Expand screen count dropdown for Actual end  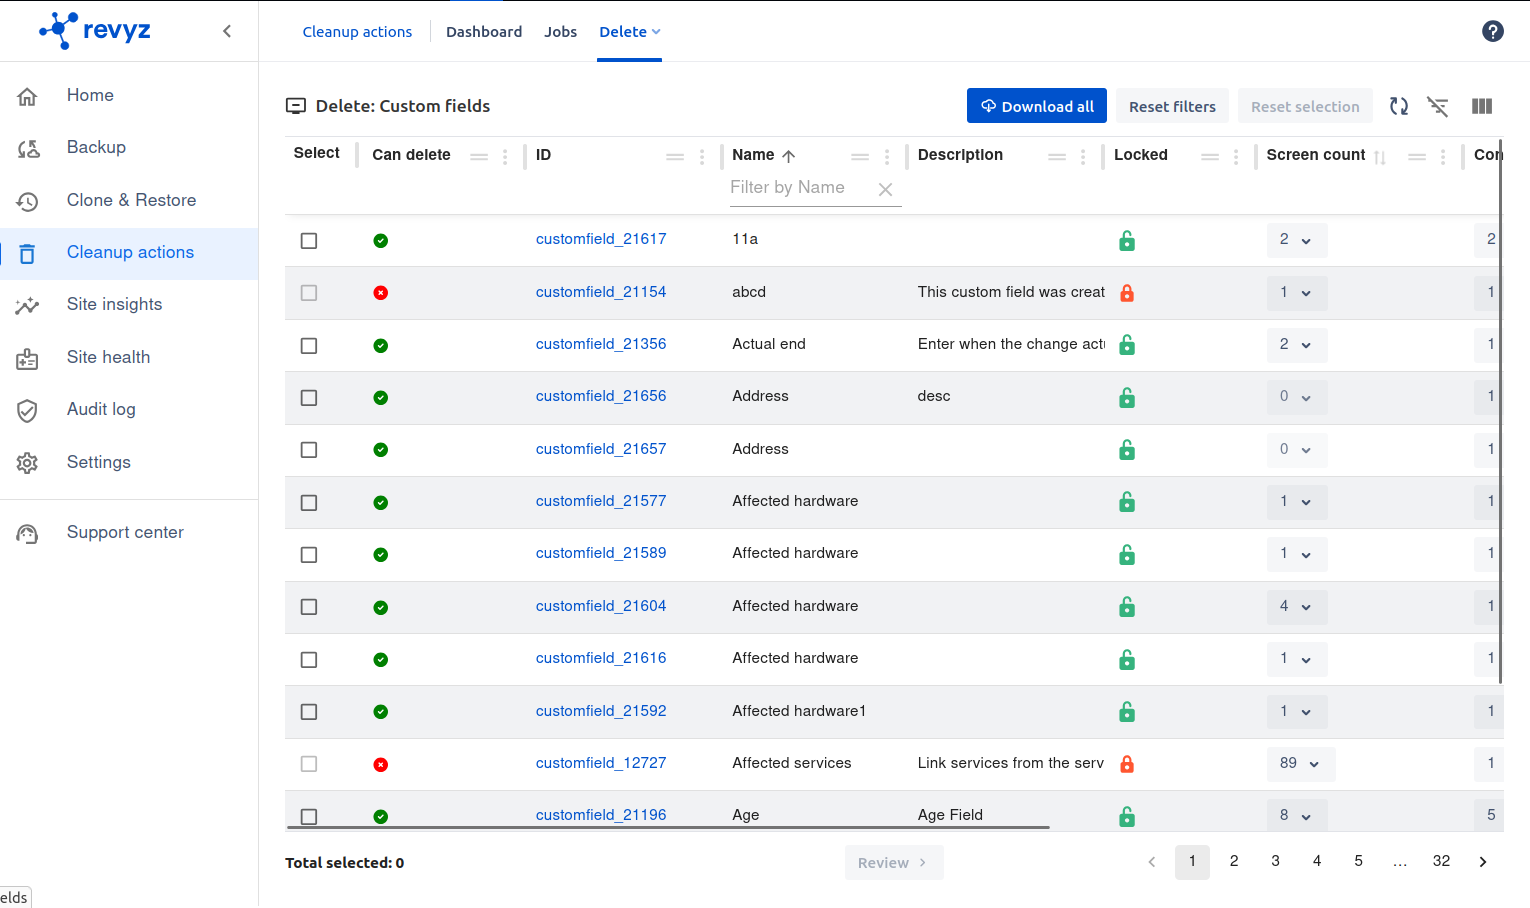(x=1297, y=345)
